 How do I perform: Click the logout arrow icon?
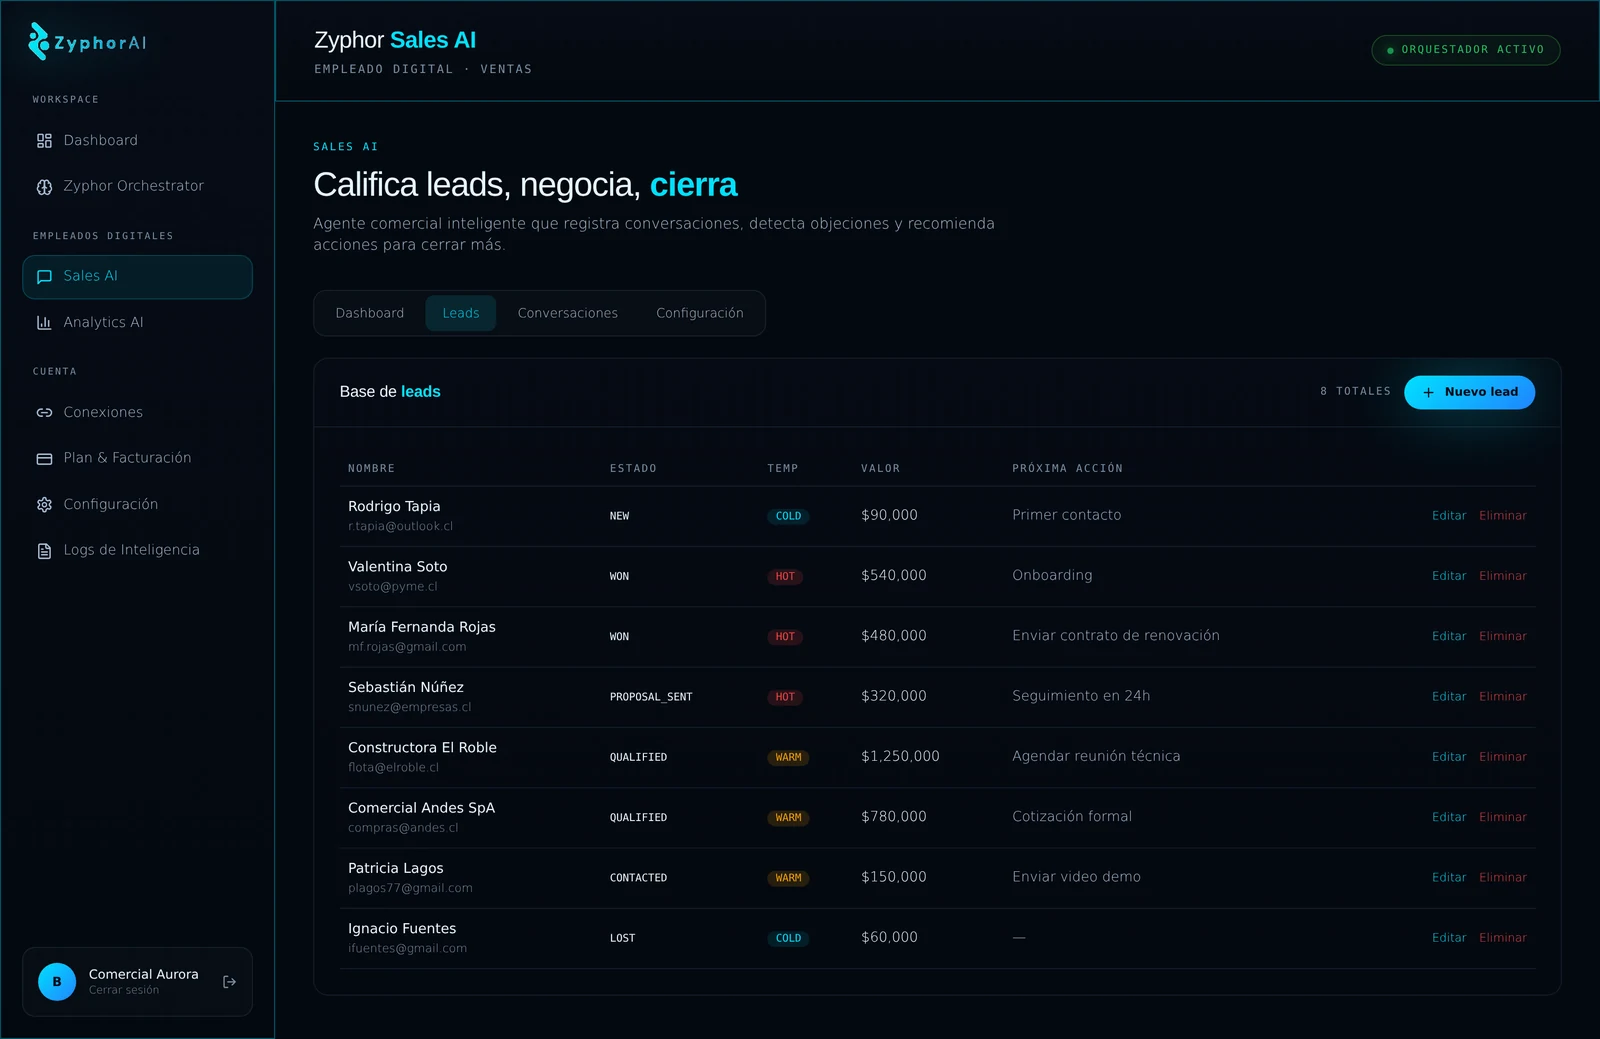(229, 982)
